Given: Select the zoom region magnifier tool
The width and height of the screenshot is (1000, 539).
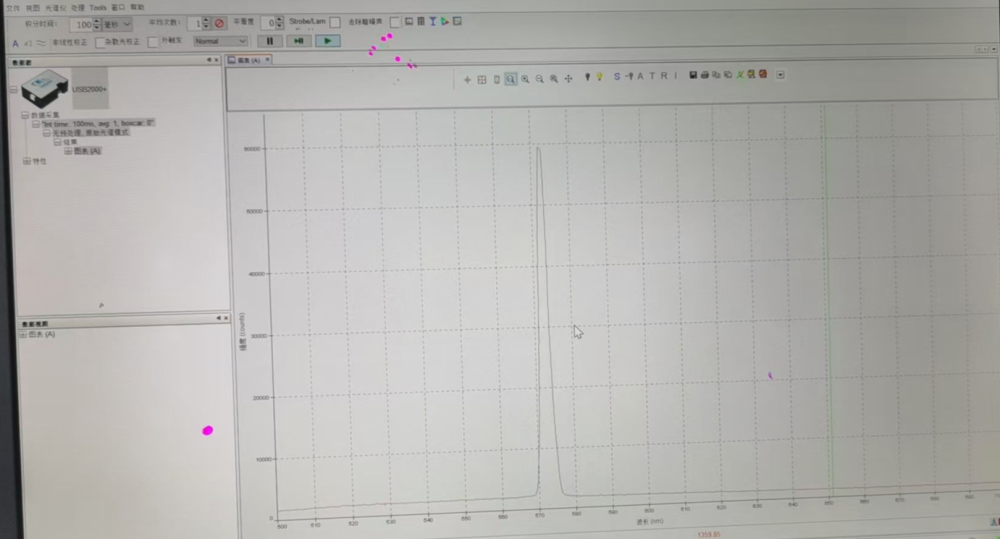Looking at the screenshot, I should [x=511, y=79].
